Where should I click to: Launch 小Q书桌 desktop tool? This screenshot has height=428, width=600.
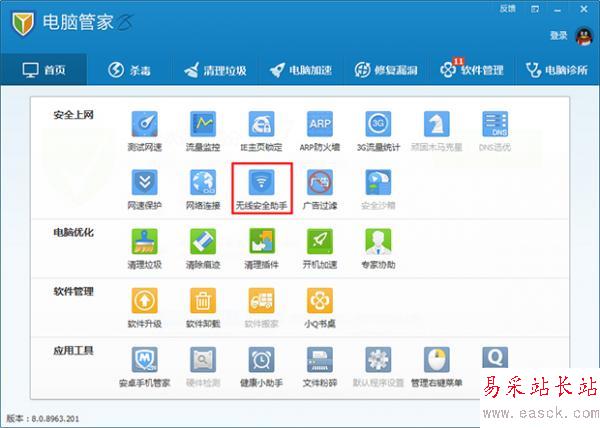320,308
